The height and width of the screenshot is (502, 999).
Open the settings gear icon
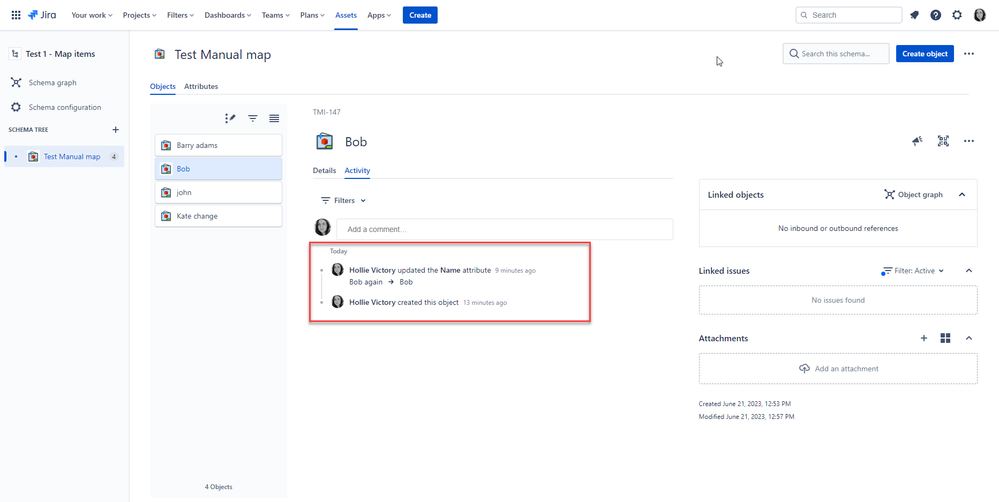(957, 15)
